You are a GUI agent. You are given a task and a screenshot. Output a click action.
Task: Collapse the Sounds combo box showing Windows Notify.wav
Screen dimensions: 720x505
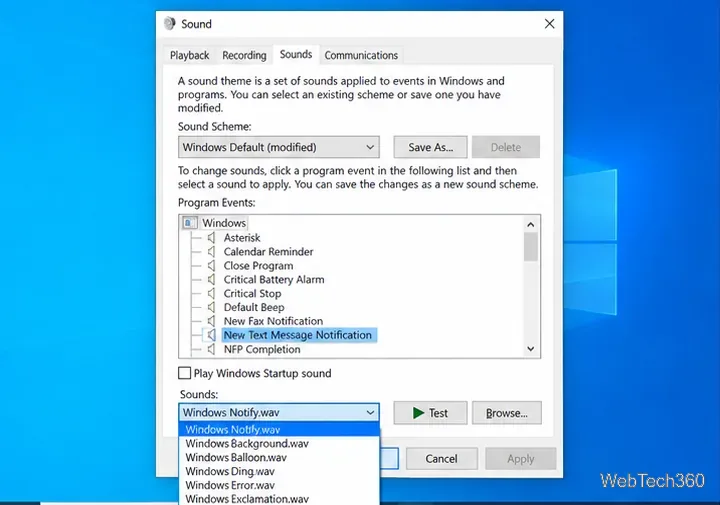279,412
